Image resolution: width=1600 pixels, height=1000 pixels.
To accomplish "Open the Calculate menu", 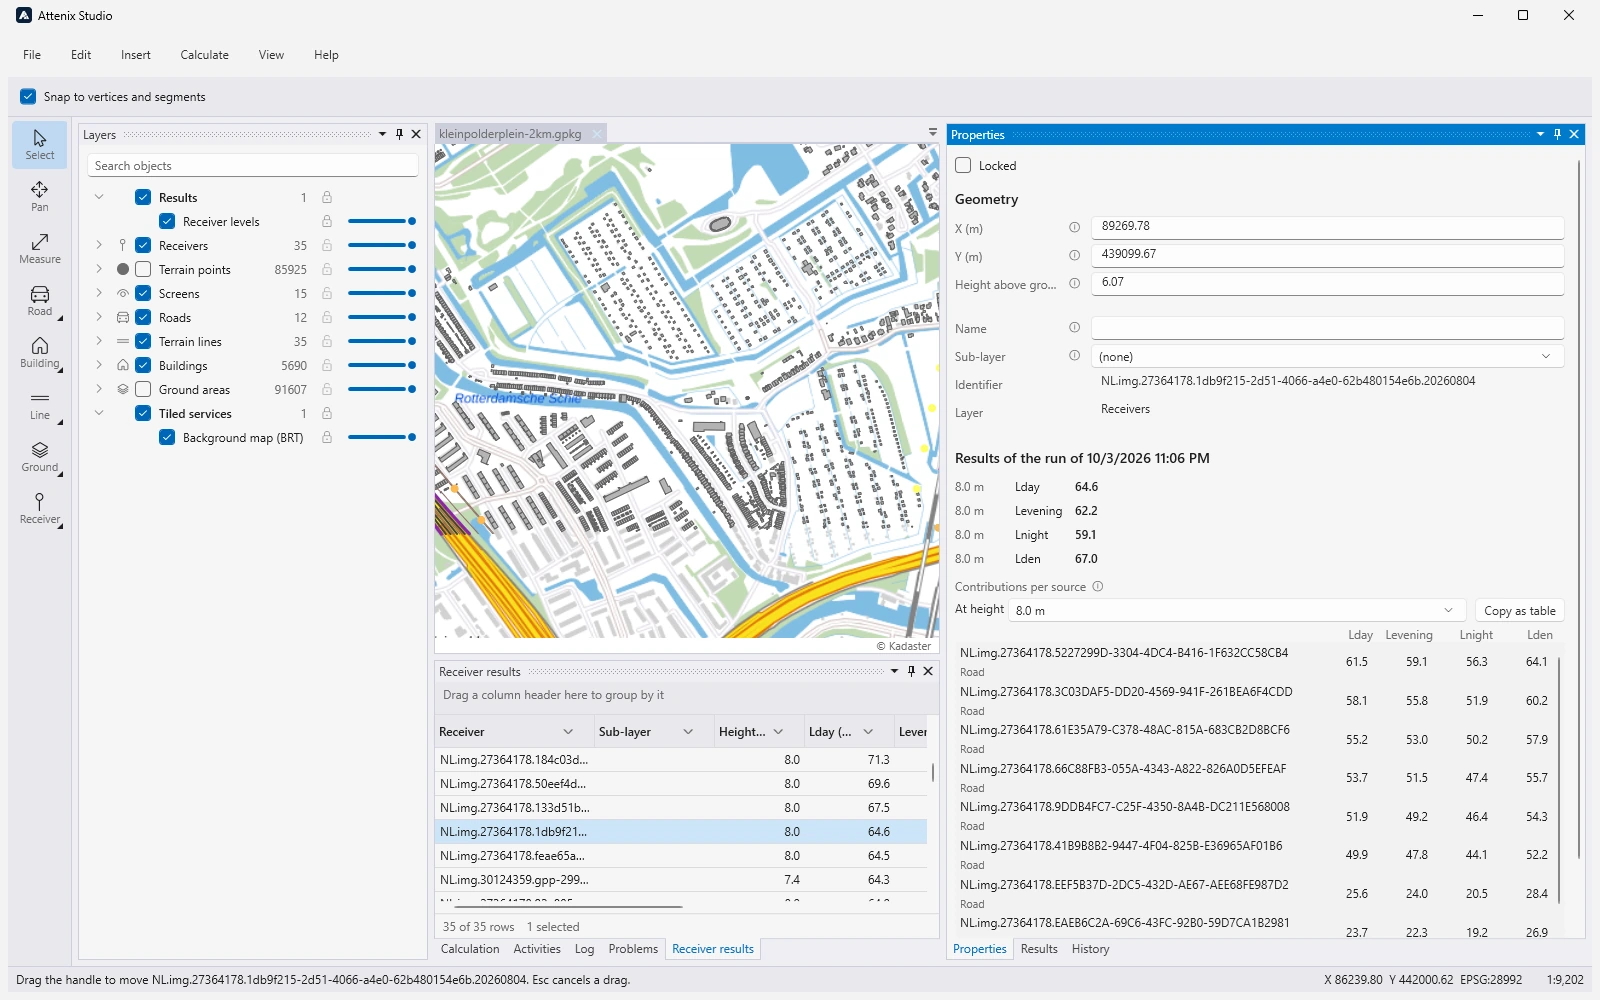I will [205, 55].
